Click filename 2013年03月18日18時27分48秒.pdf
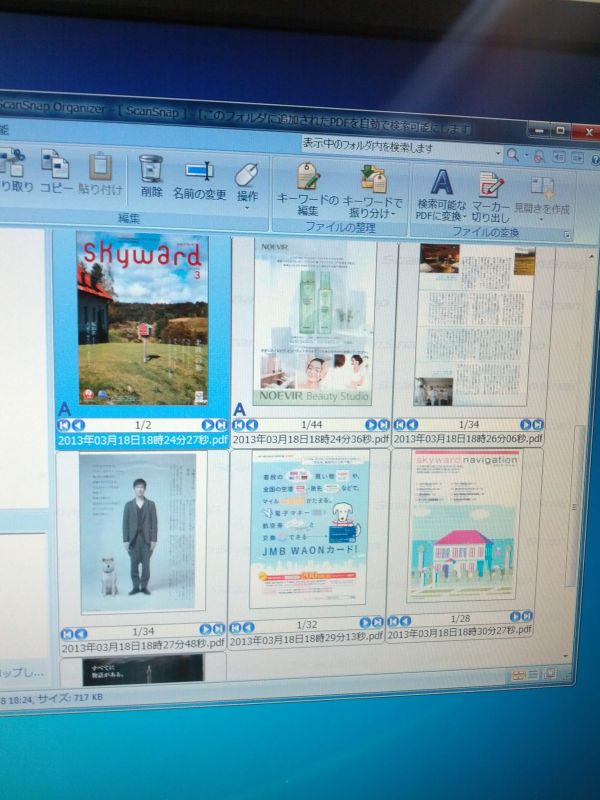 143,645
